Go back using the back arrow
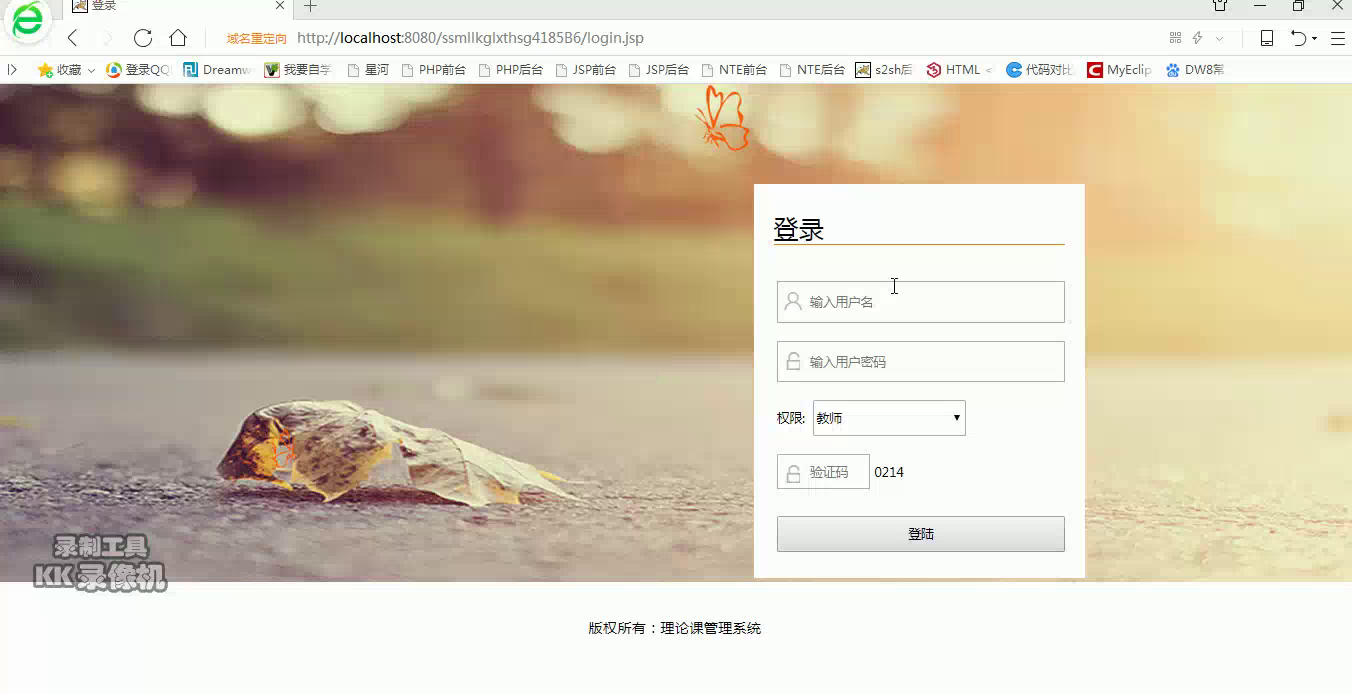The height and width of the screenshot is (694, 1352). [72, 38]
